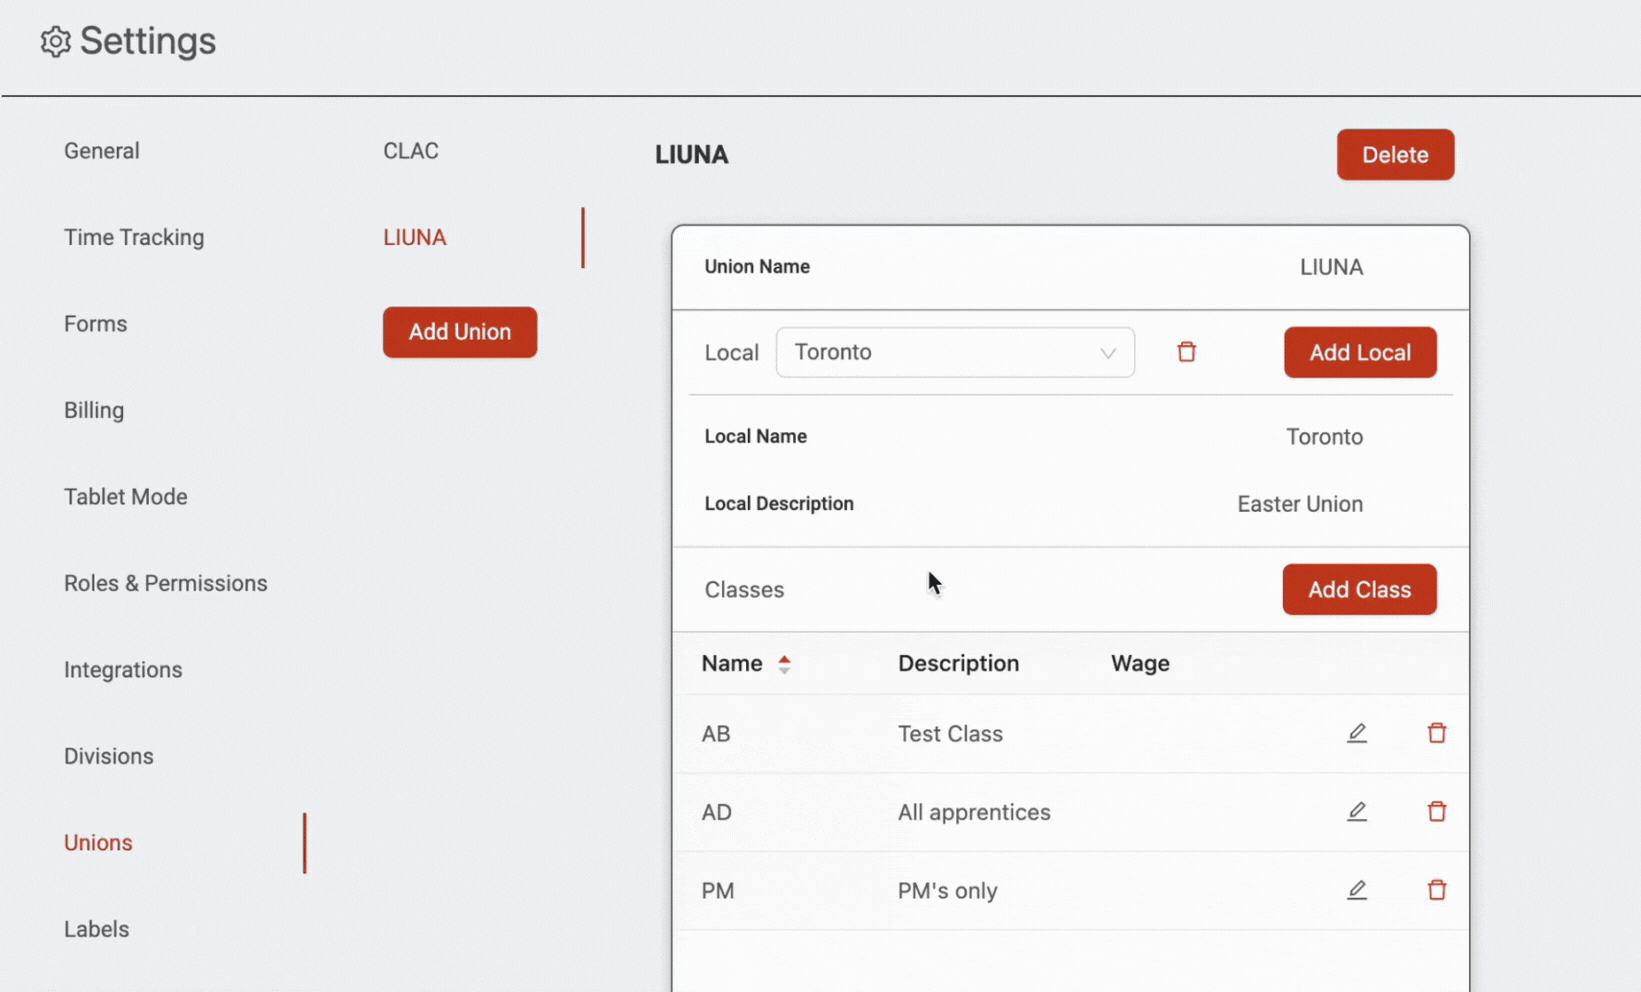The width and height of the screenshot is (1641, 992).
Task: Click the LIUNA page heading
Action: click(x=692, y=155)
